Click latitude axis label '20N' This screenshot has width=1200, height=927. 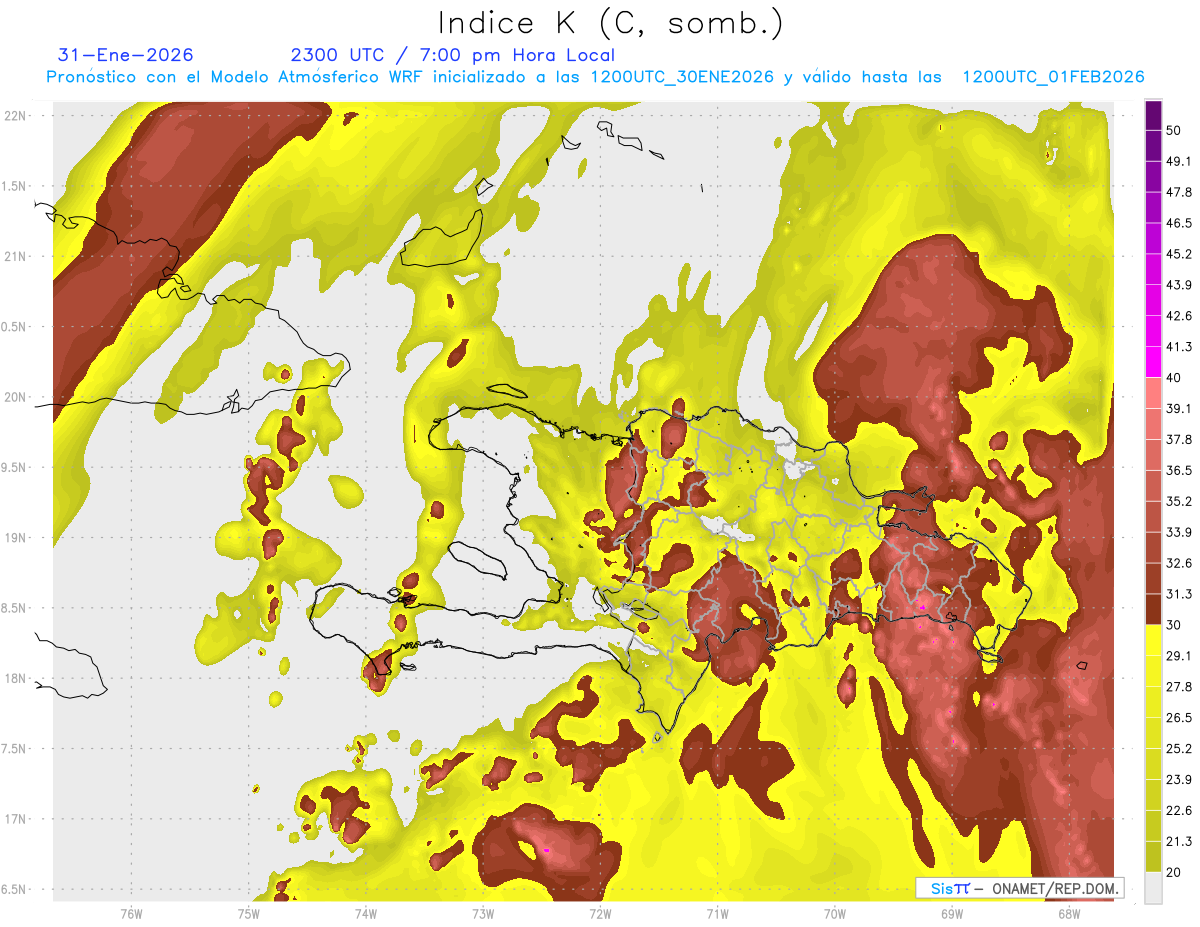[x=15, y=397]
